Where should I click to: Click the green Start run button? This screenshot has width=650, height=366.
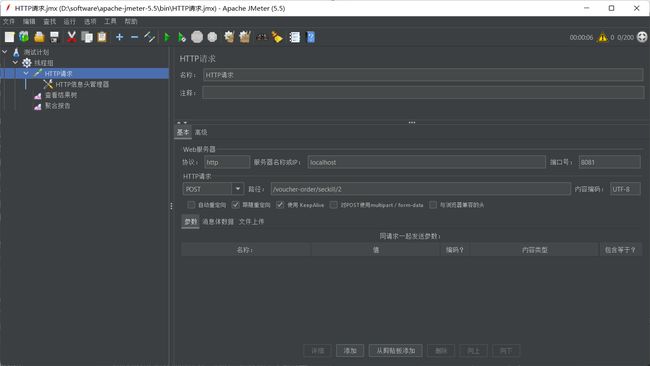[167, 37]
